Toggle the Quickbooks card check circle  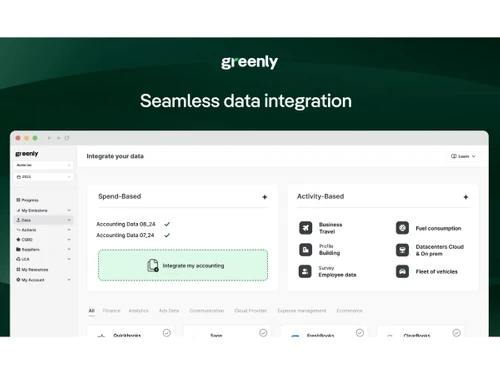point(167,333)
